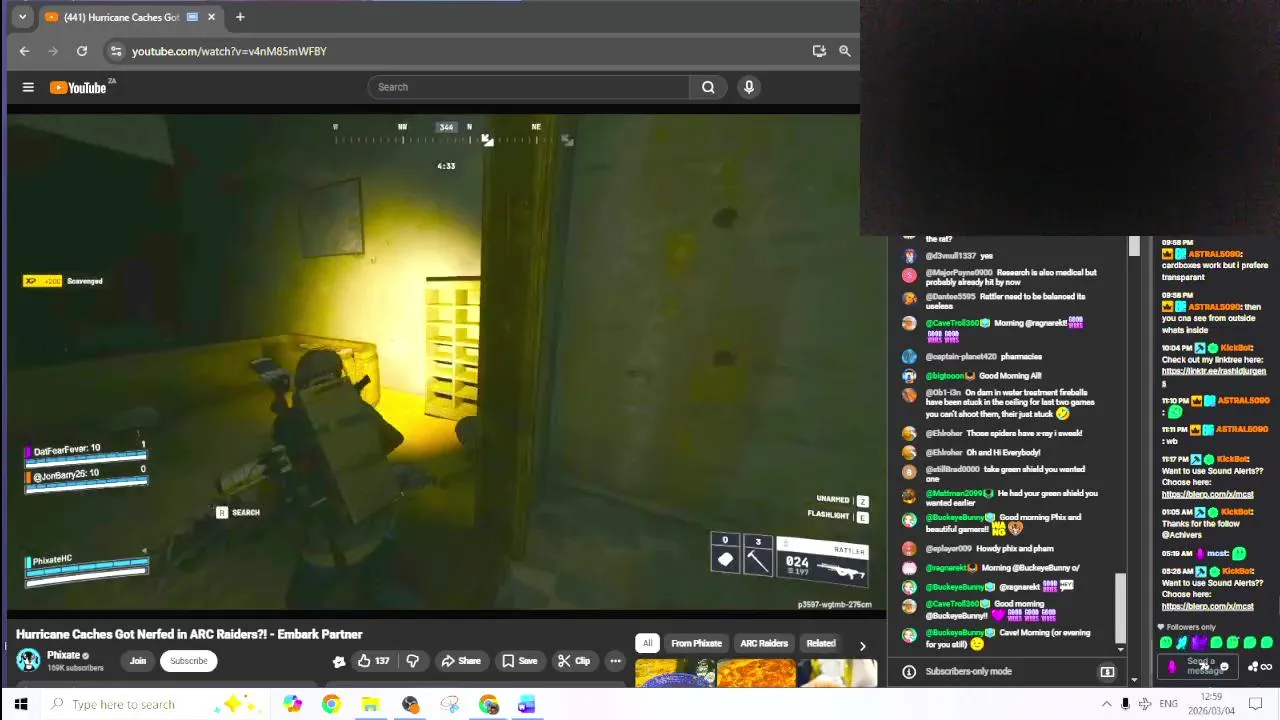Click the first green emote below Followers only
The height and width of the screenshot is (720, 1280).
click(x=1166, y=643)
